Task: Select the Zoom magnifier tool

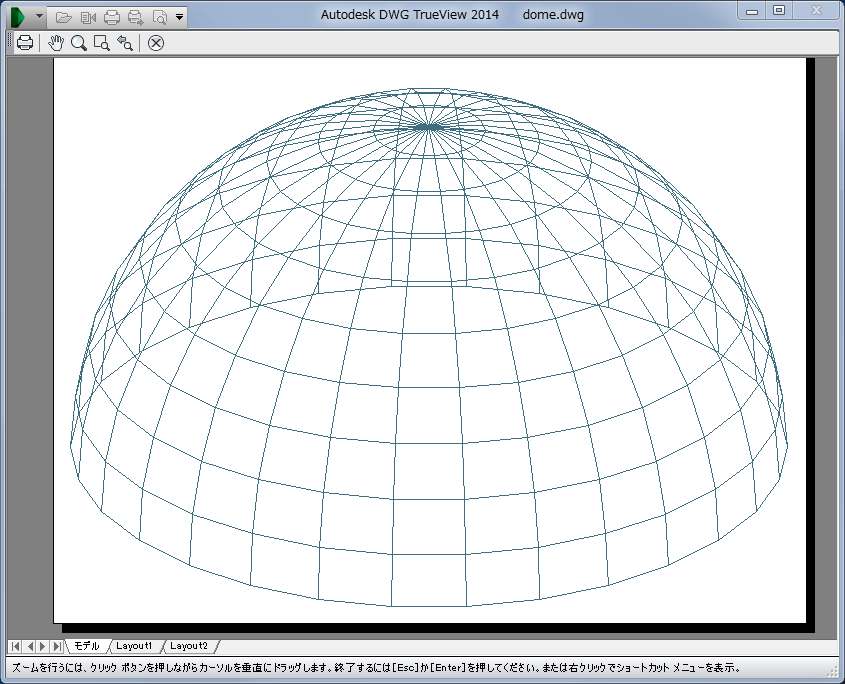Action: pyautogui.click(x=78, y=43)
